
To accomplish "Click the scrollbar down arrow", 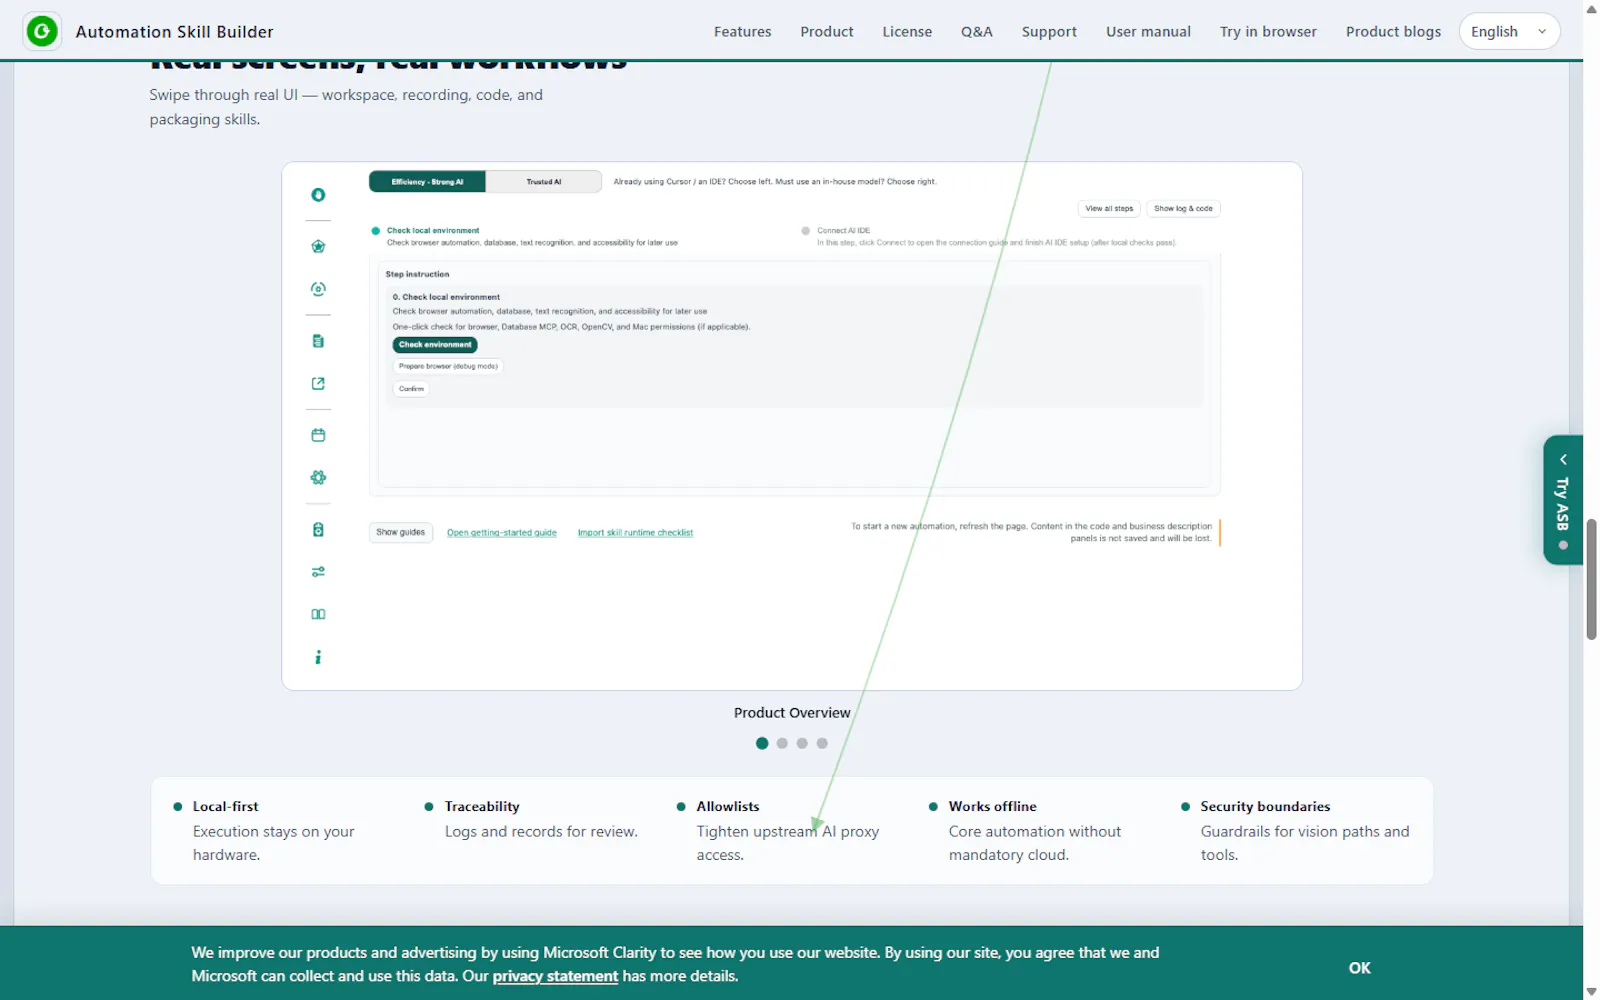I will click(x=1591, y=992).
